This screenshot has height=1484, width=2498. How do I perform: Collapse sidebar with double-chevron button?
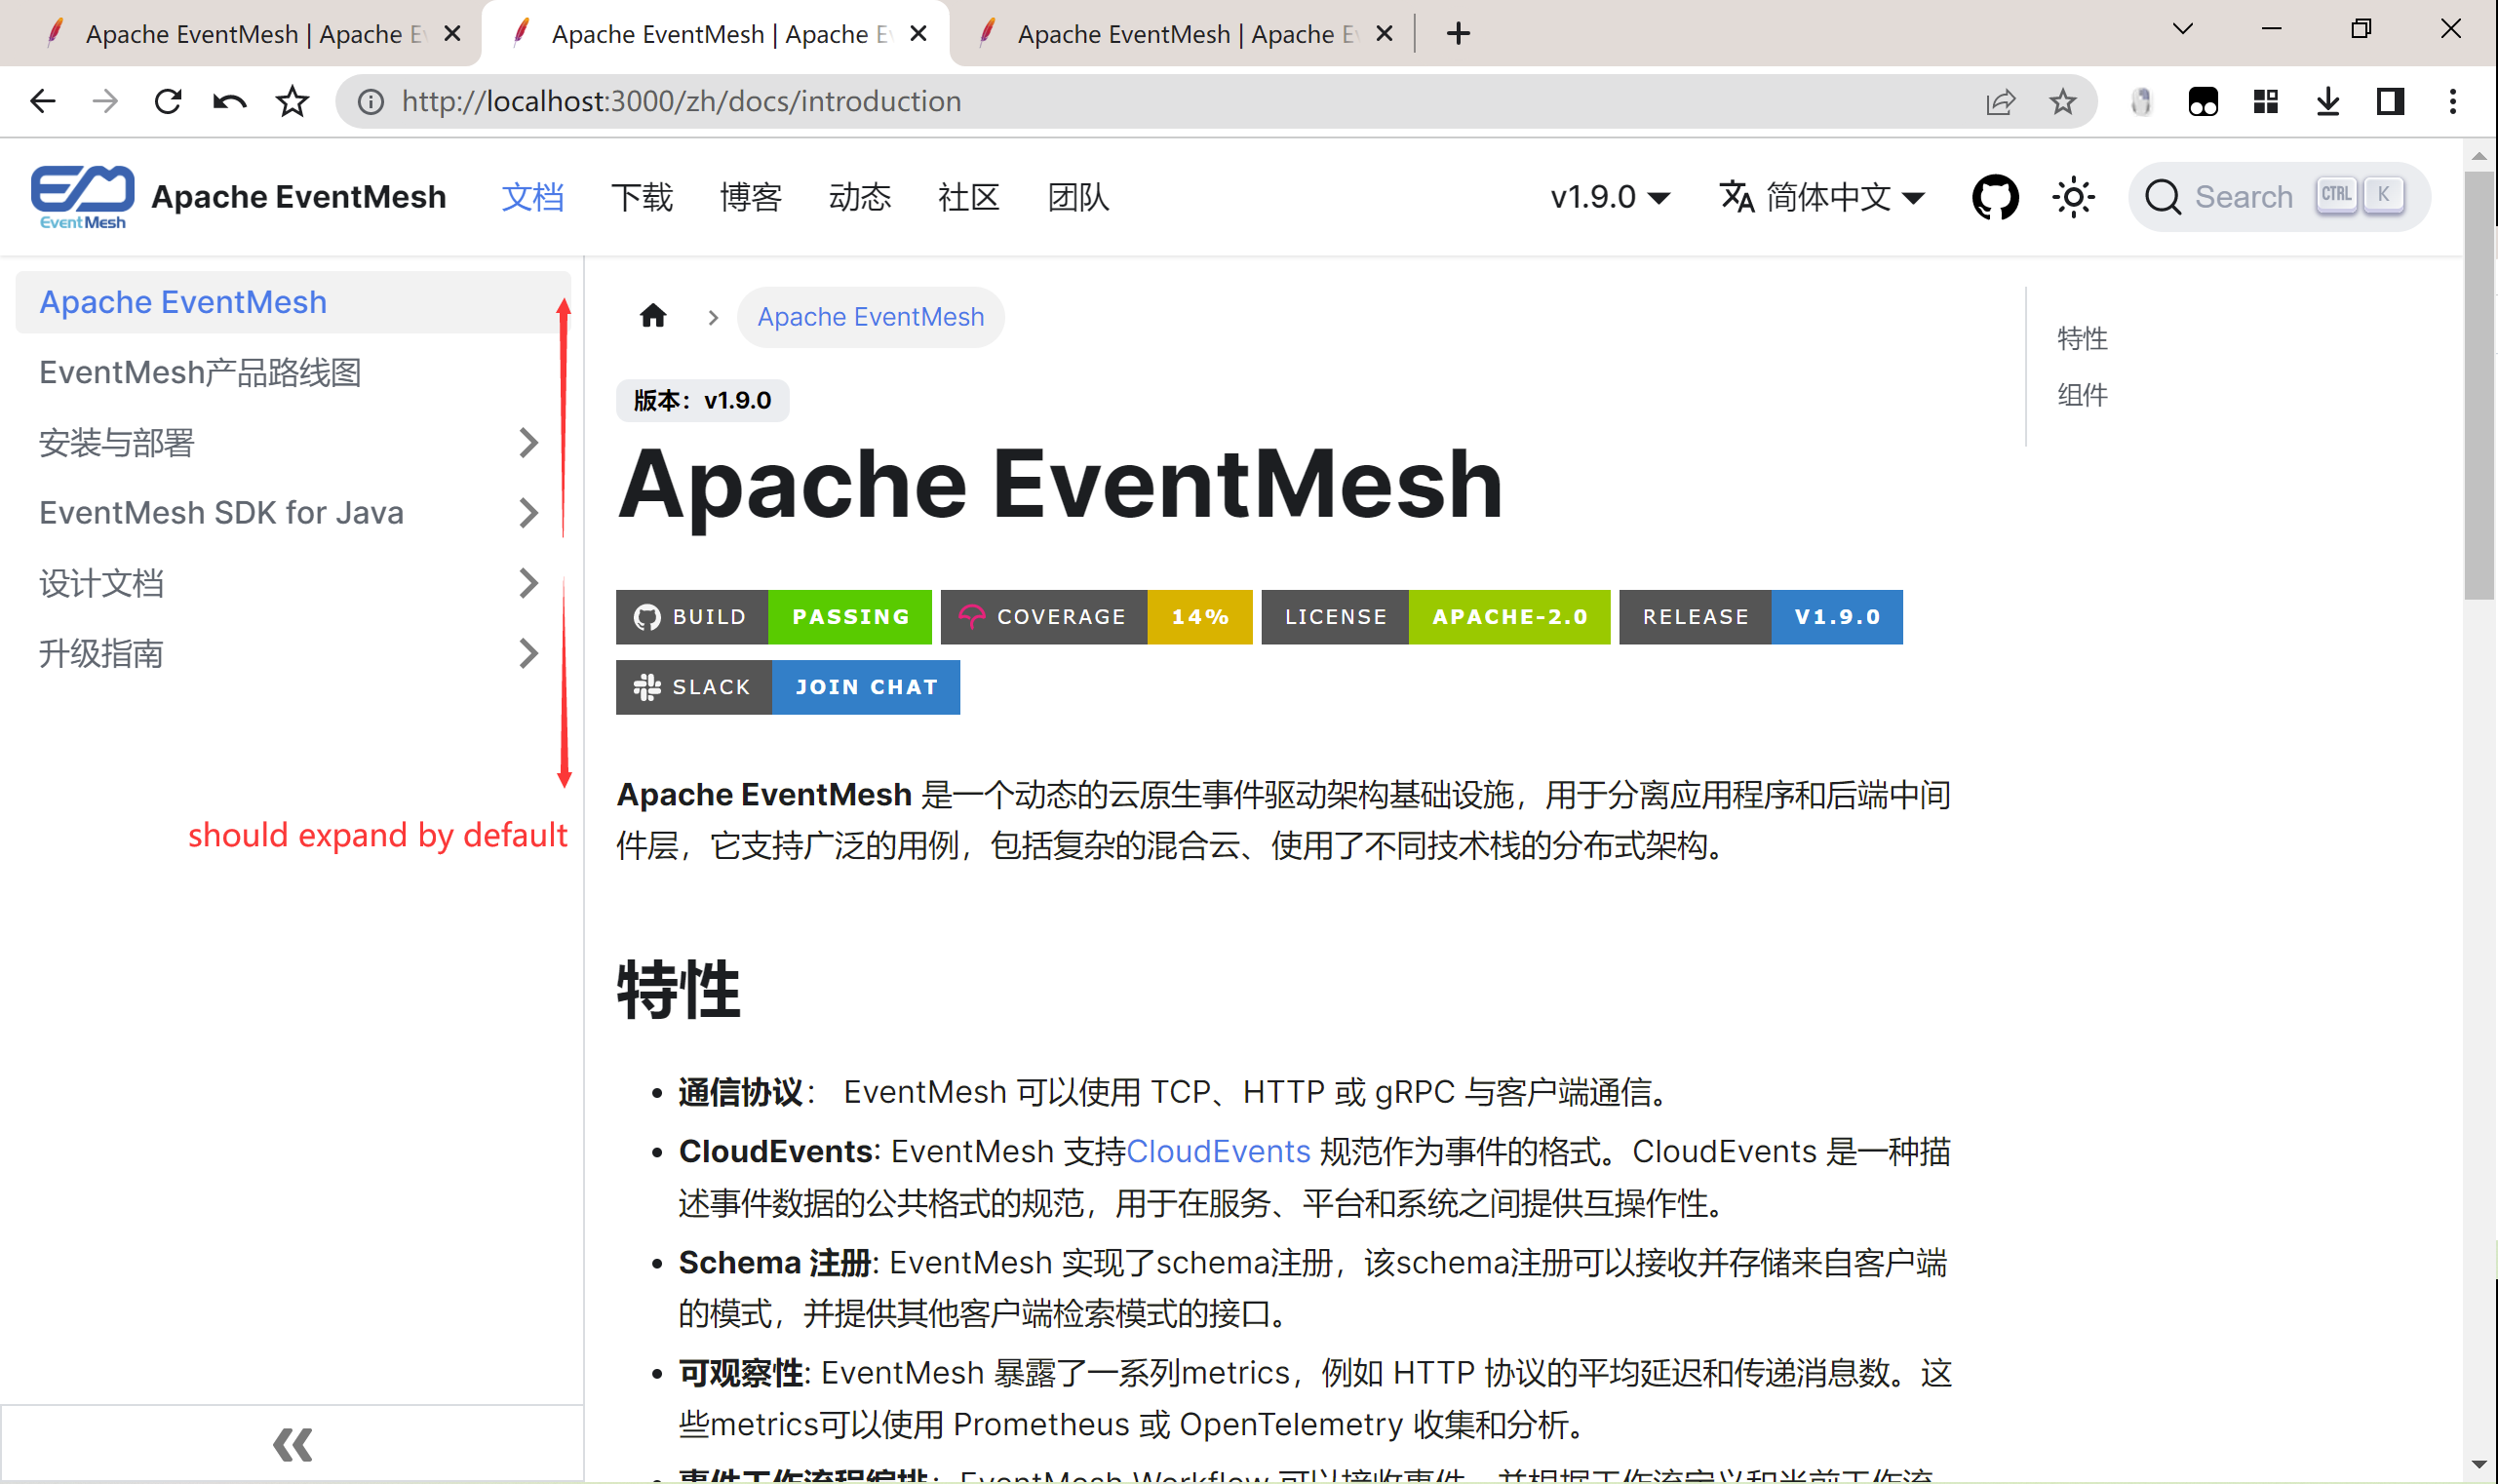[292, 1444]
